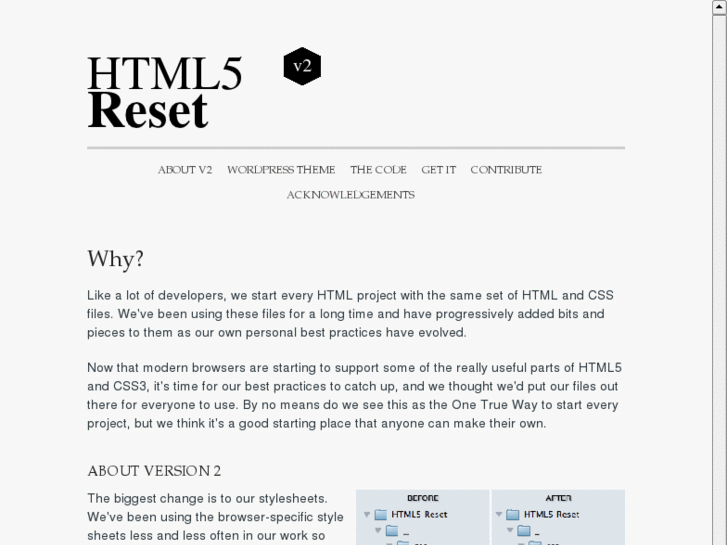Open the Get It nav link
Viewport: 727px width, 545px height.
coord(439,170)
